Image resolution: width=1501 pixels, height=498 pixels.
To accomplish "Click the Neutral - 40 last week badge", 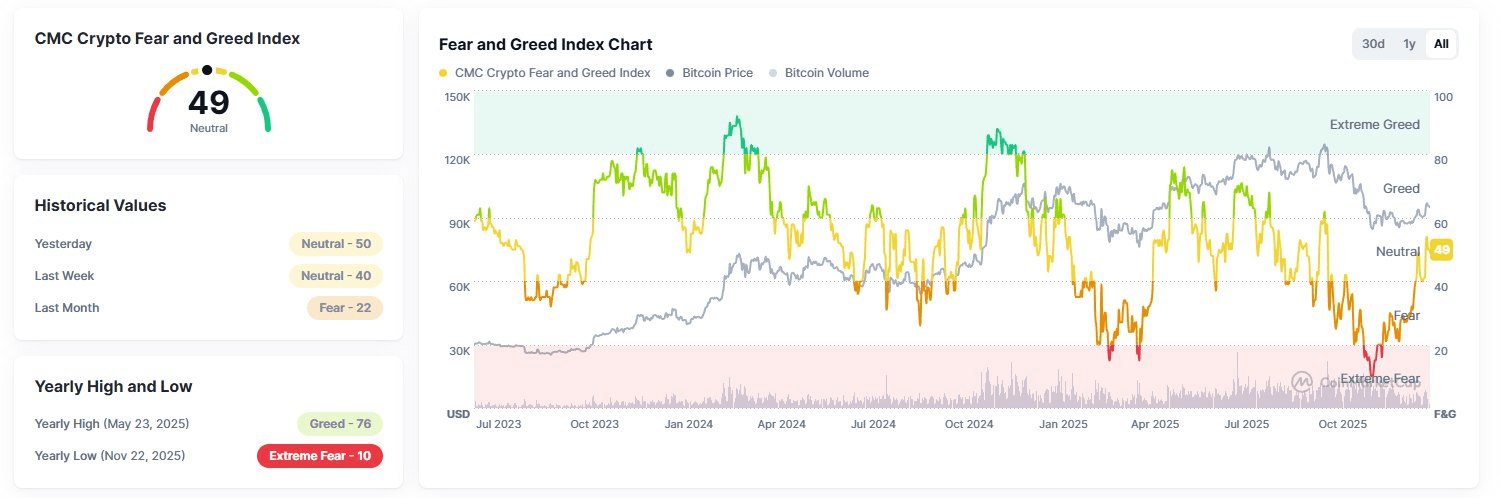I will tap(336, 276).
